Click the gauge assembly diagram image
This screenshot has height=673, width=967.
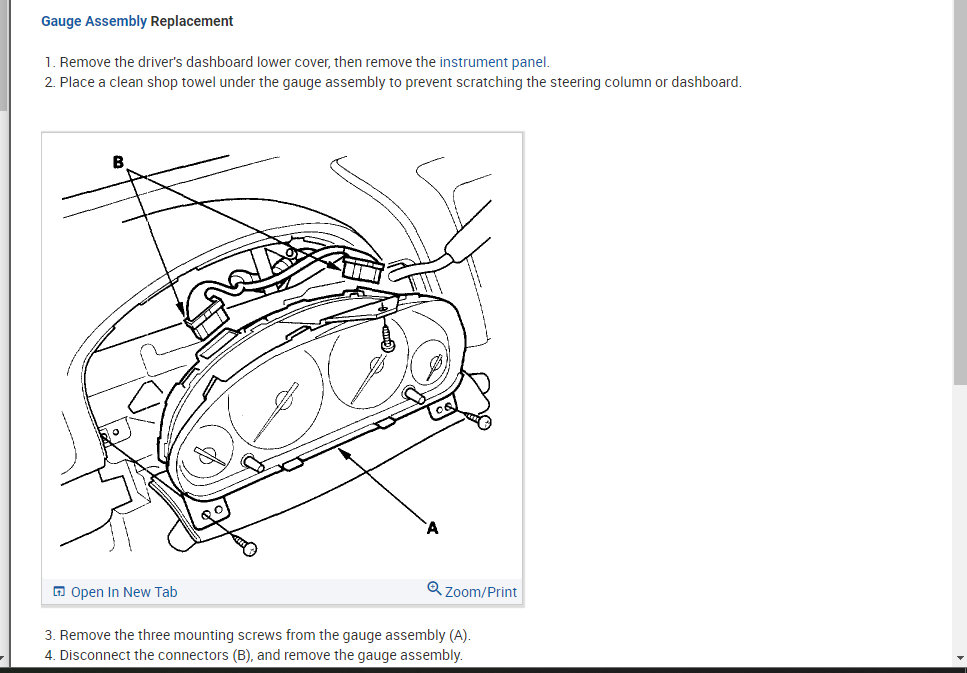282,356
